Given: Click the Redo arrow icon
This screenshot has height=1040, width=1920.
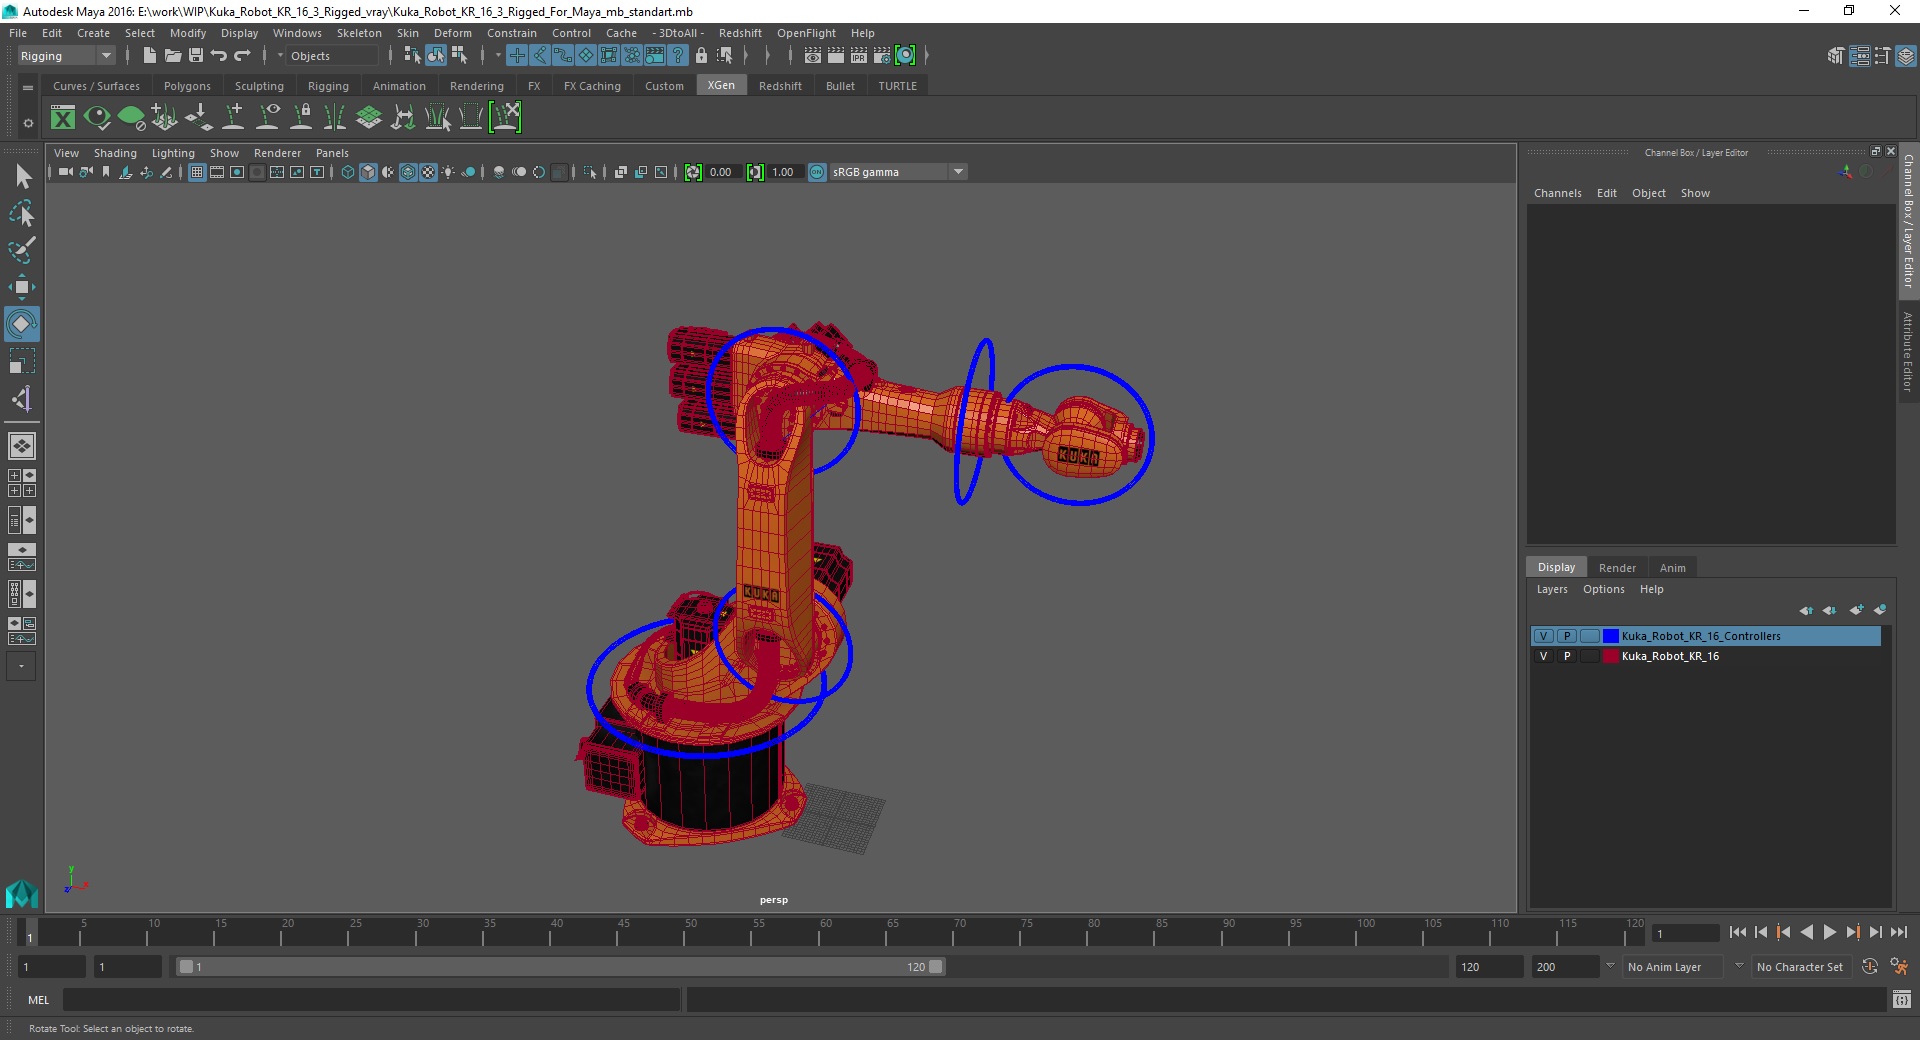Looking at the screenshot, I should coord(242,56).
